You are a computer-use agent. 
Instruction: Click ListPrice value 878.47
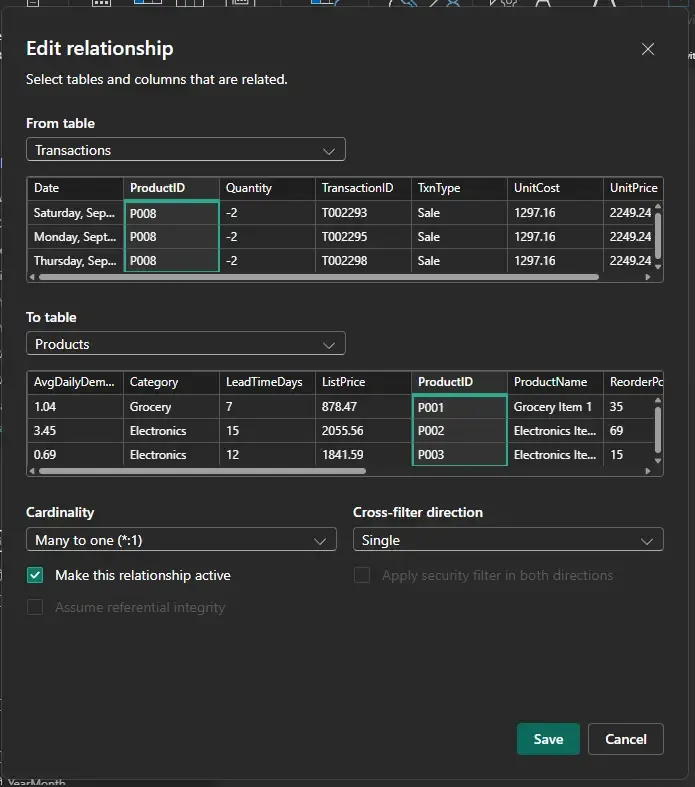coord(363,407)
